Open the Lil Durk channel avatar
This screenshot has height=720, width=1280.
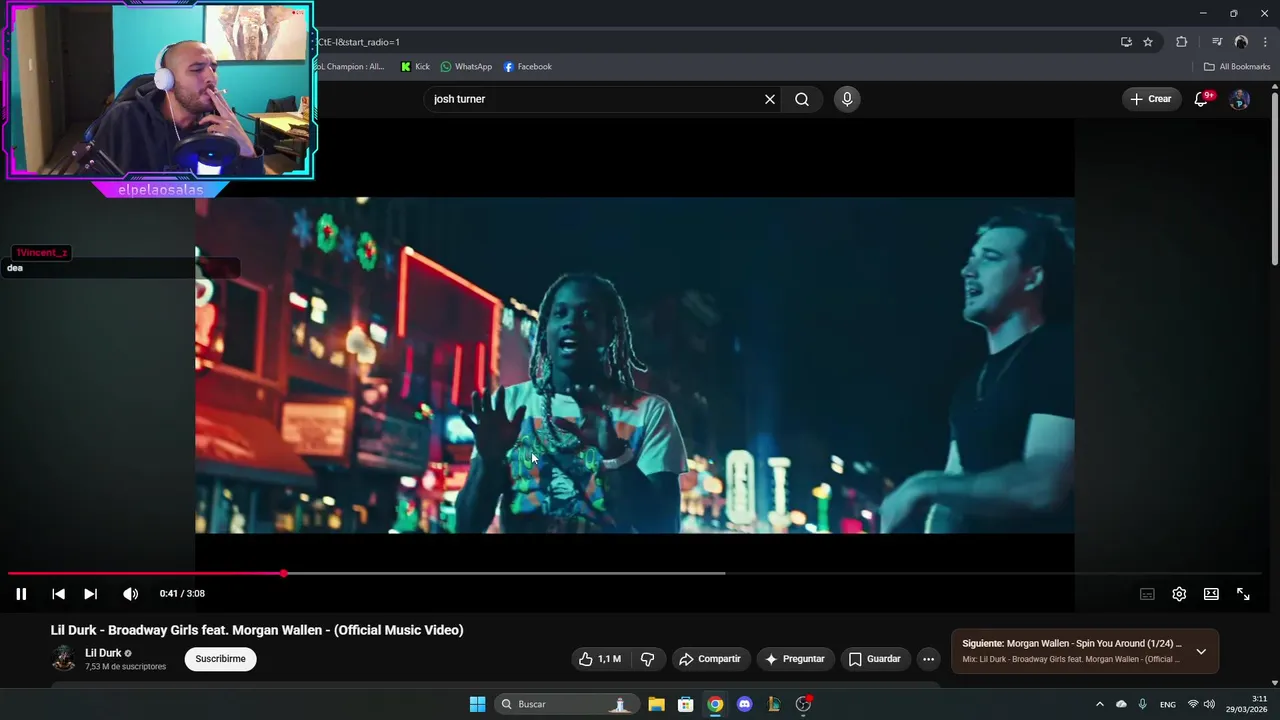tap(63, 658)
